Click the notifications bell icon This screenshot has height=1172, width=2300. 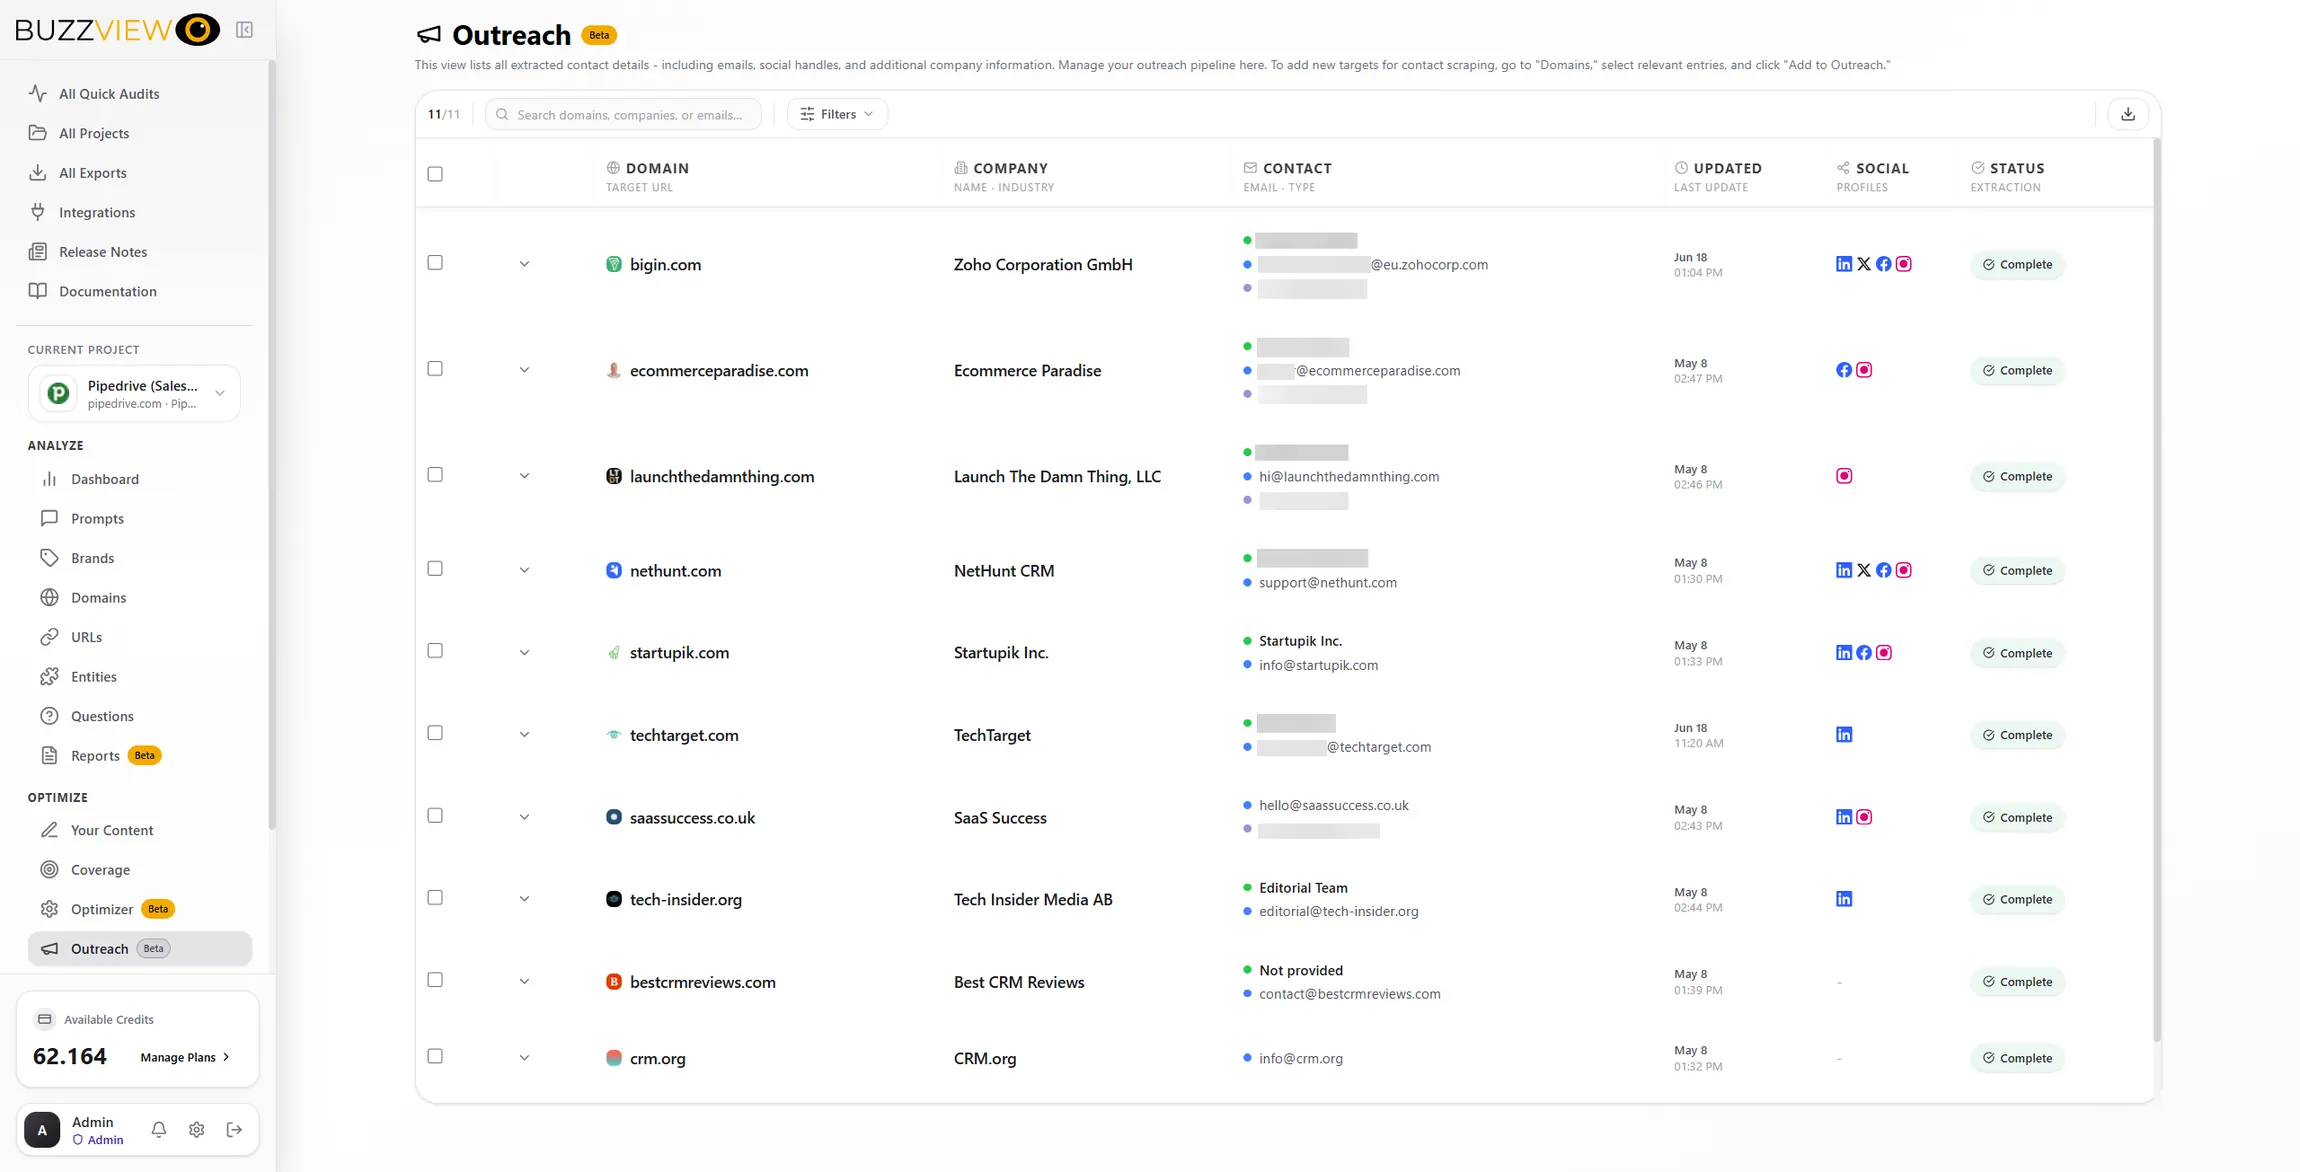coord(159,1129)
